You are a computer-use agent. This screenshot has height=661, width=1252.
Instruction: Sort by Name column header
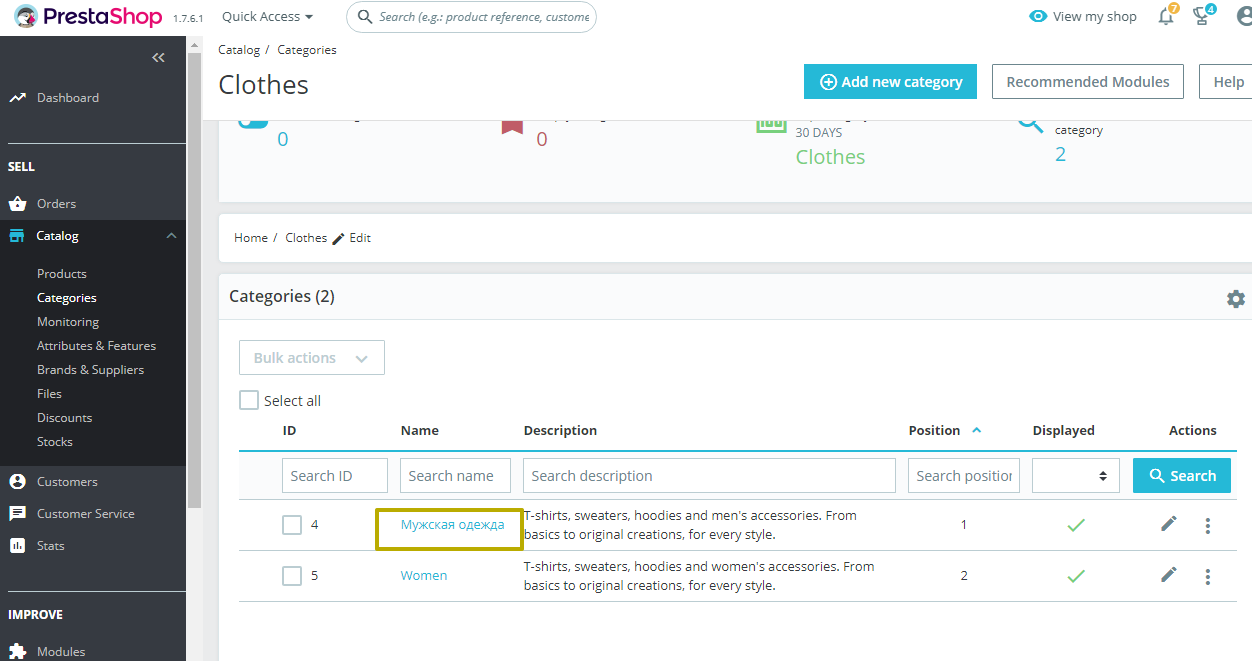click(420, 430)
